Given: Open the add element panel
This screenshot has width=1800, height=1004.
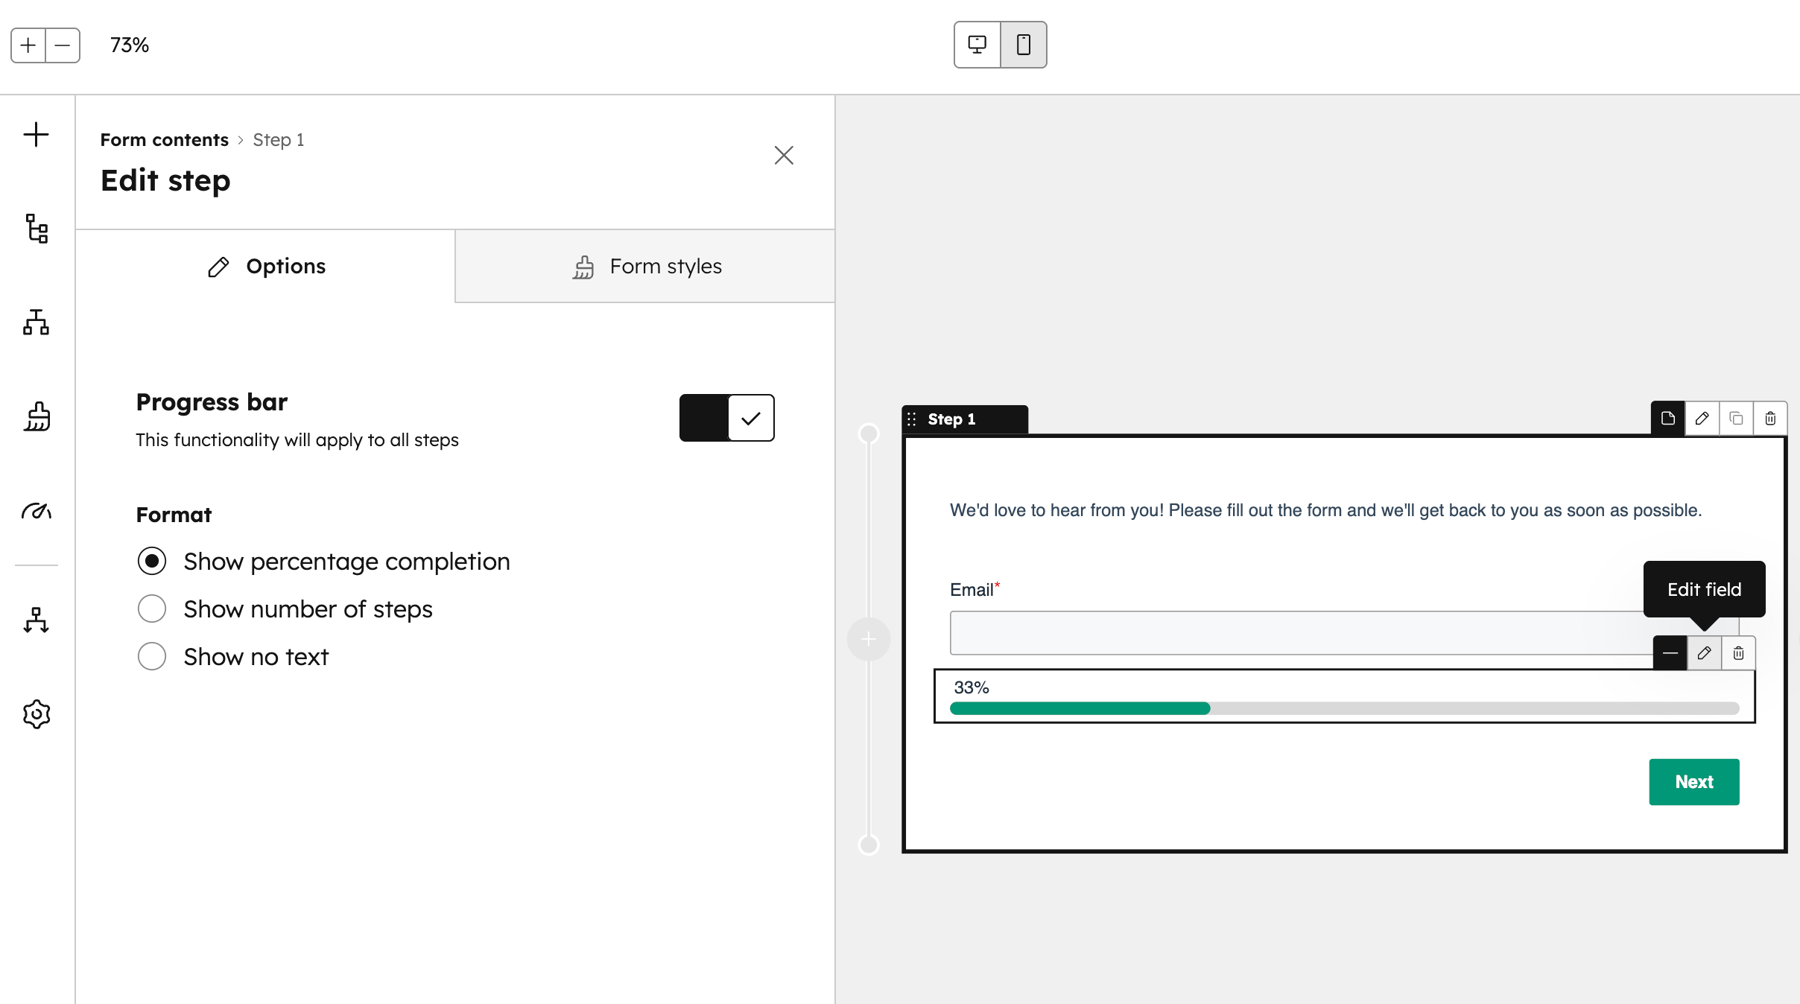Looking at the screenshot, I should click(x=36, y=133).
